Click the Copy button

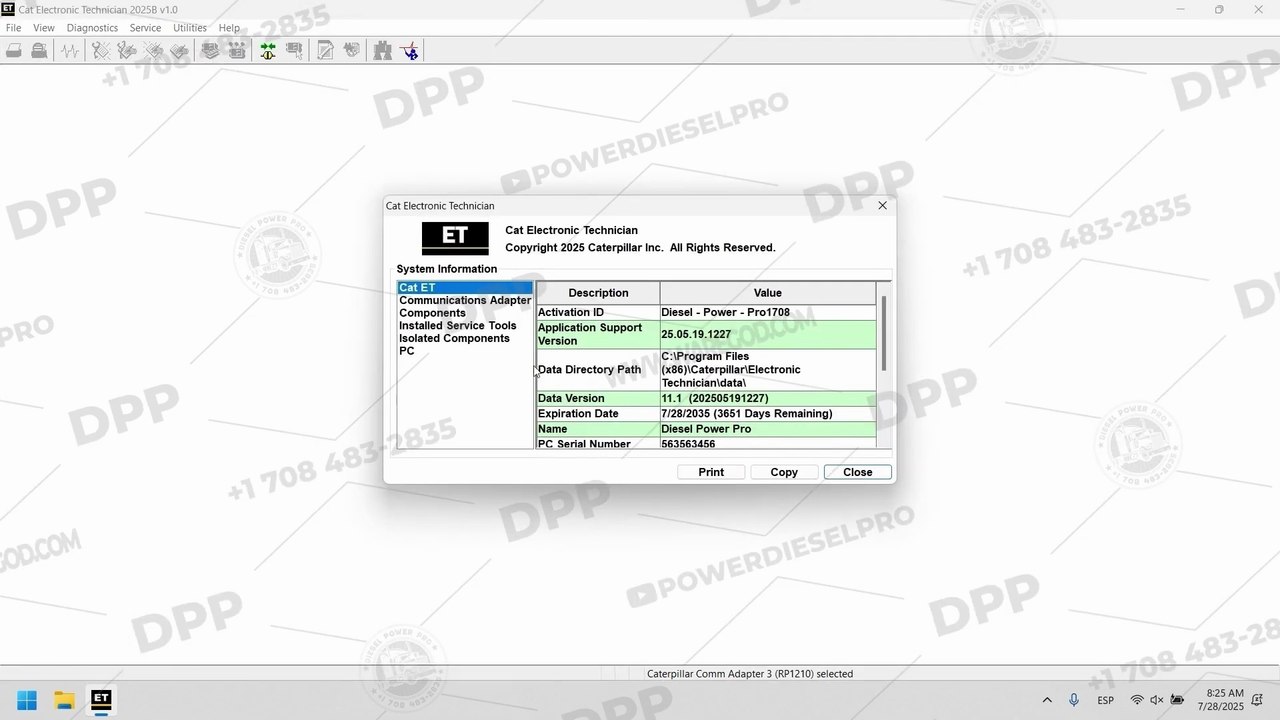pyautogui.click(x=784, y=472)
